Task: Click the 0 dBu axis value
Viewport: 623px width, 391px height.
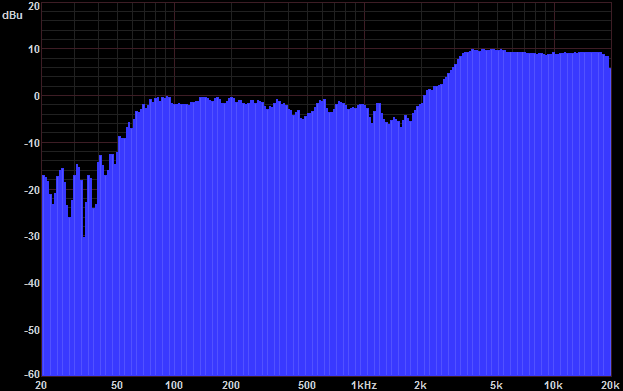Action: [x=37, y=96]
